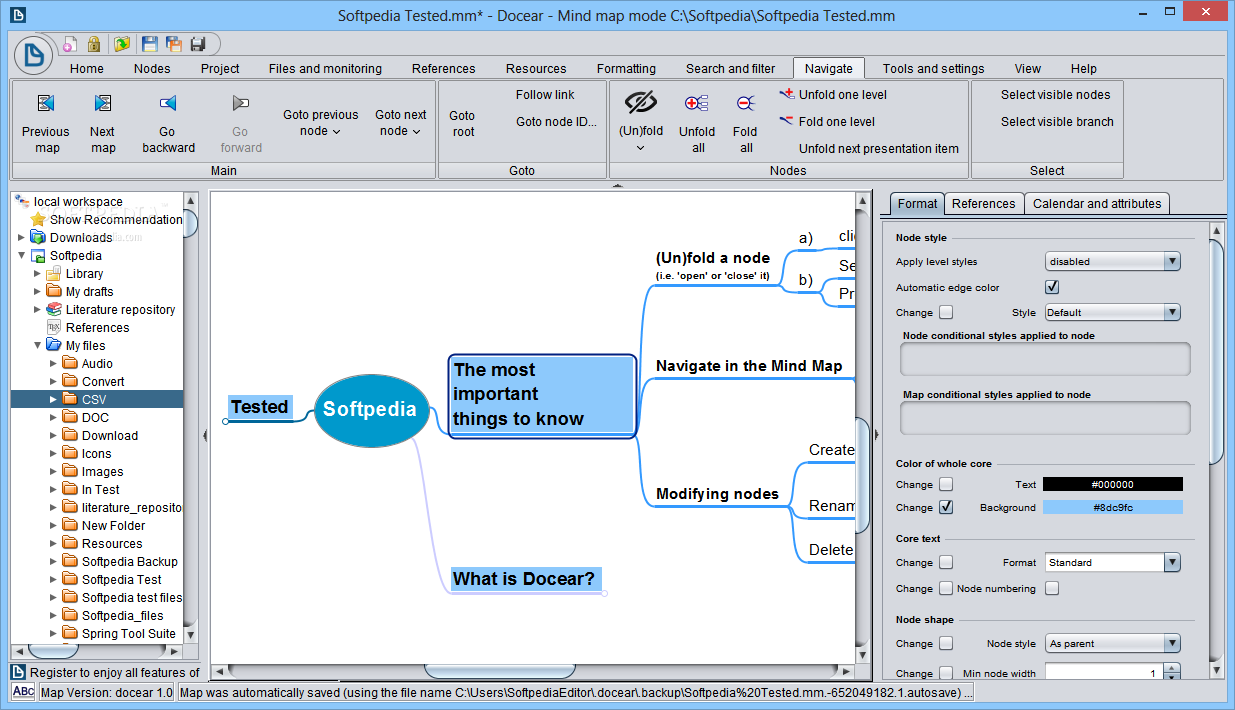Image resolution: width=1235 pixels, height=710 pixels.
Task: Open the Format dropdown showing Standard
Action: point(1113,563)
